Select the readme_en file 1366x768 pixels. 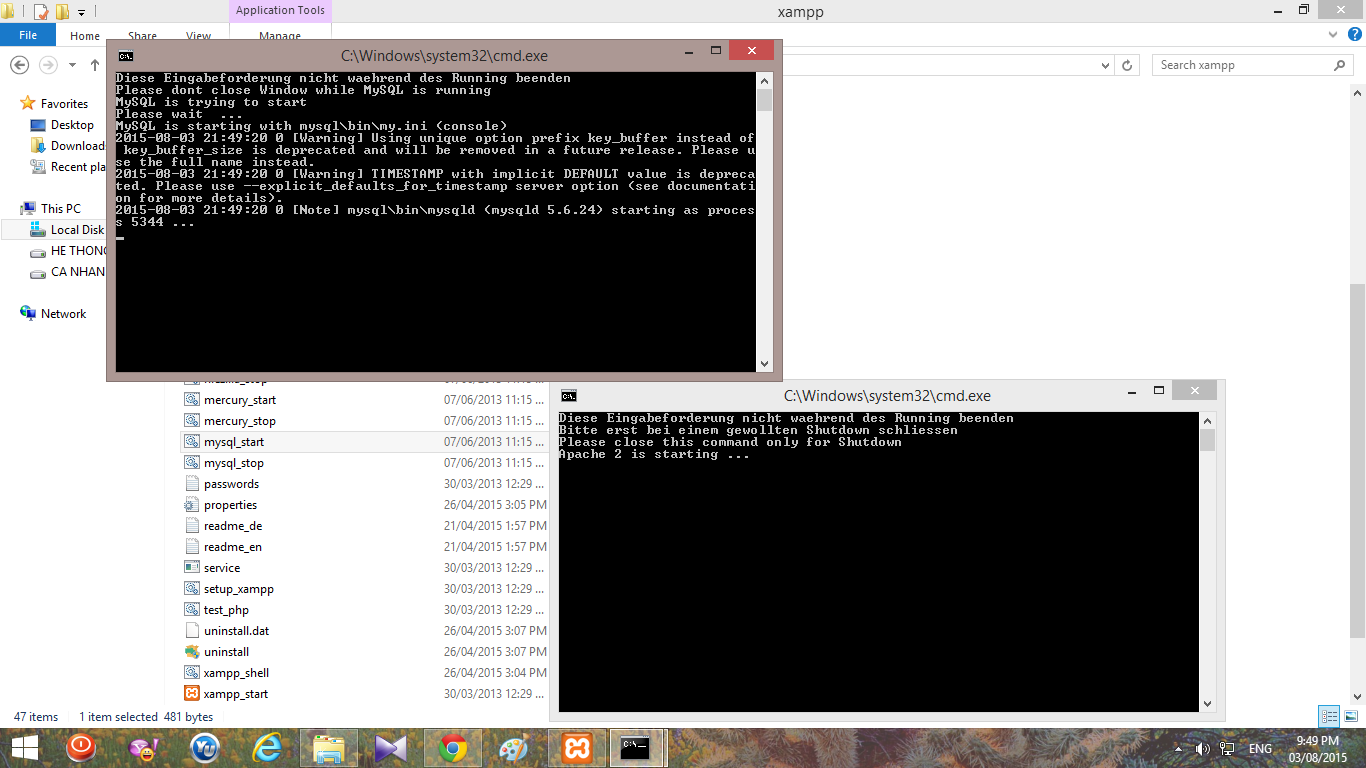(232, 547)
